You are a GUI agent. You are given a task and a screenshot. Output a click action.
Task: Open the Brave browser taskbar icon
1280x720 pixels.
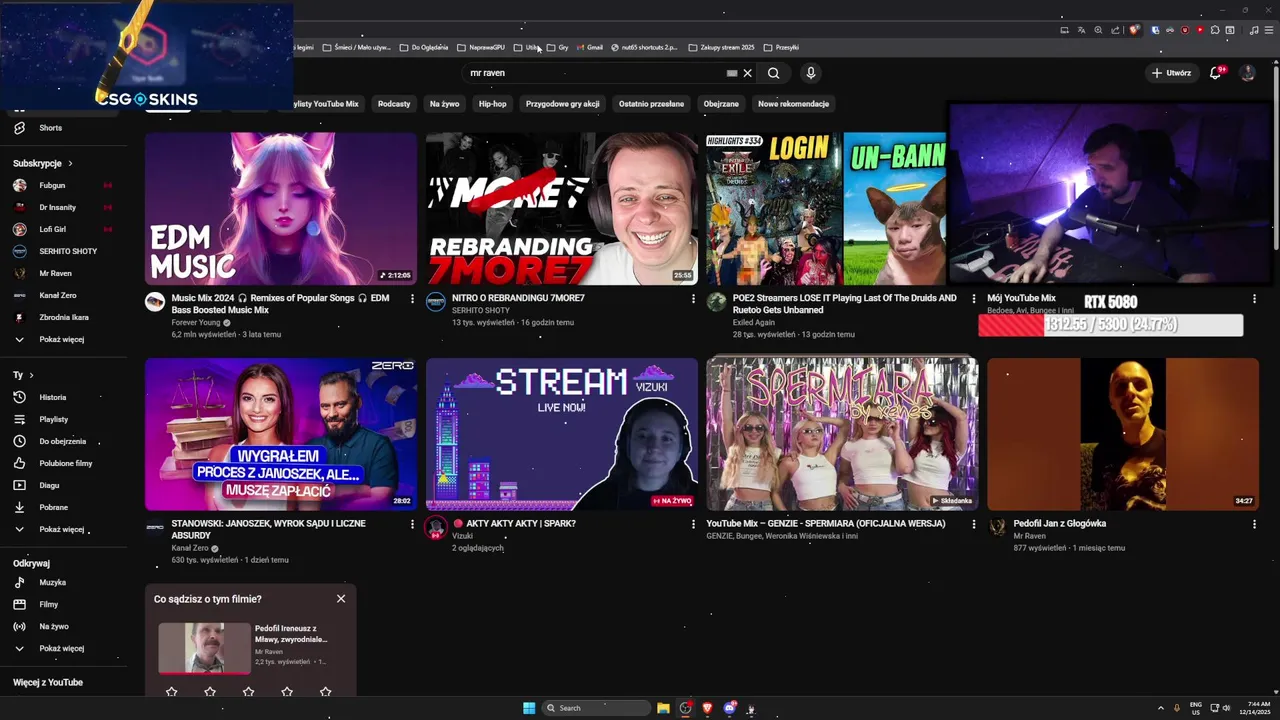pyautogui.click(x=708, y=708)
